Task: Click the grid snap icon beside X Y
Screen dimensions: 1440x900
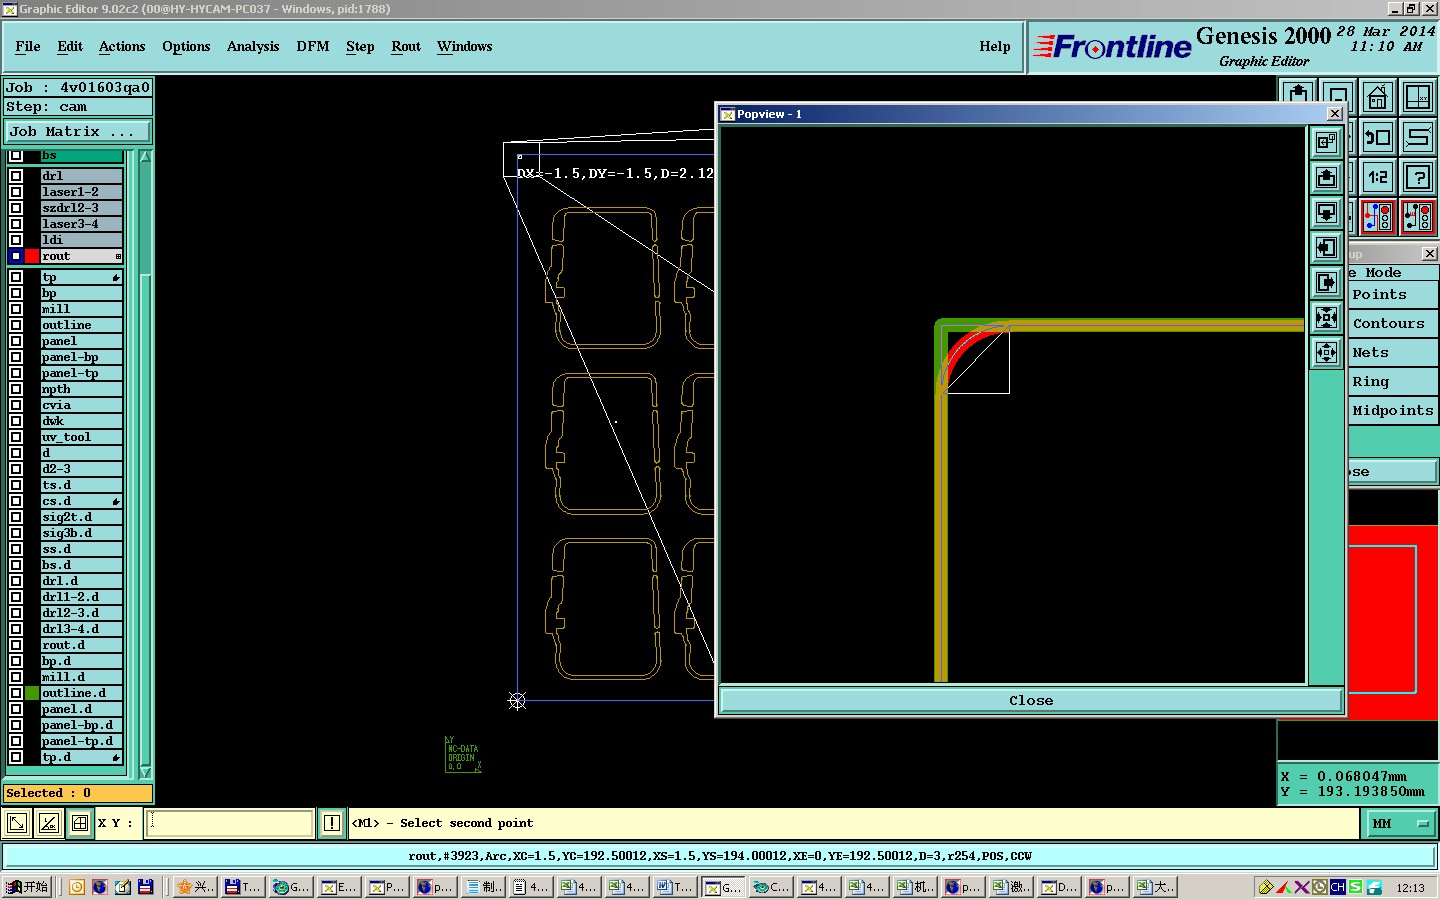Action: [79, 823]
